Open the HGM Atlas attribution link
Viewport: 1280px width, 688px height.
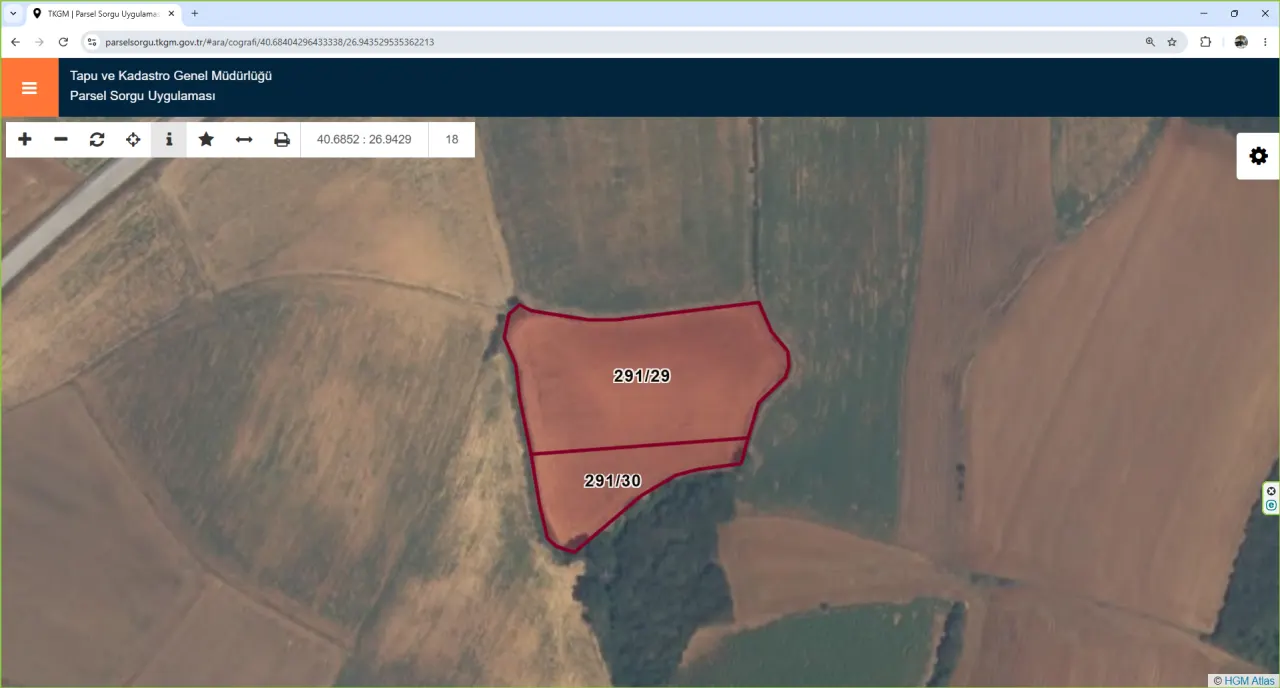tap(1249, 680)
